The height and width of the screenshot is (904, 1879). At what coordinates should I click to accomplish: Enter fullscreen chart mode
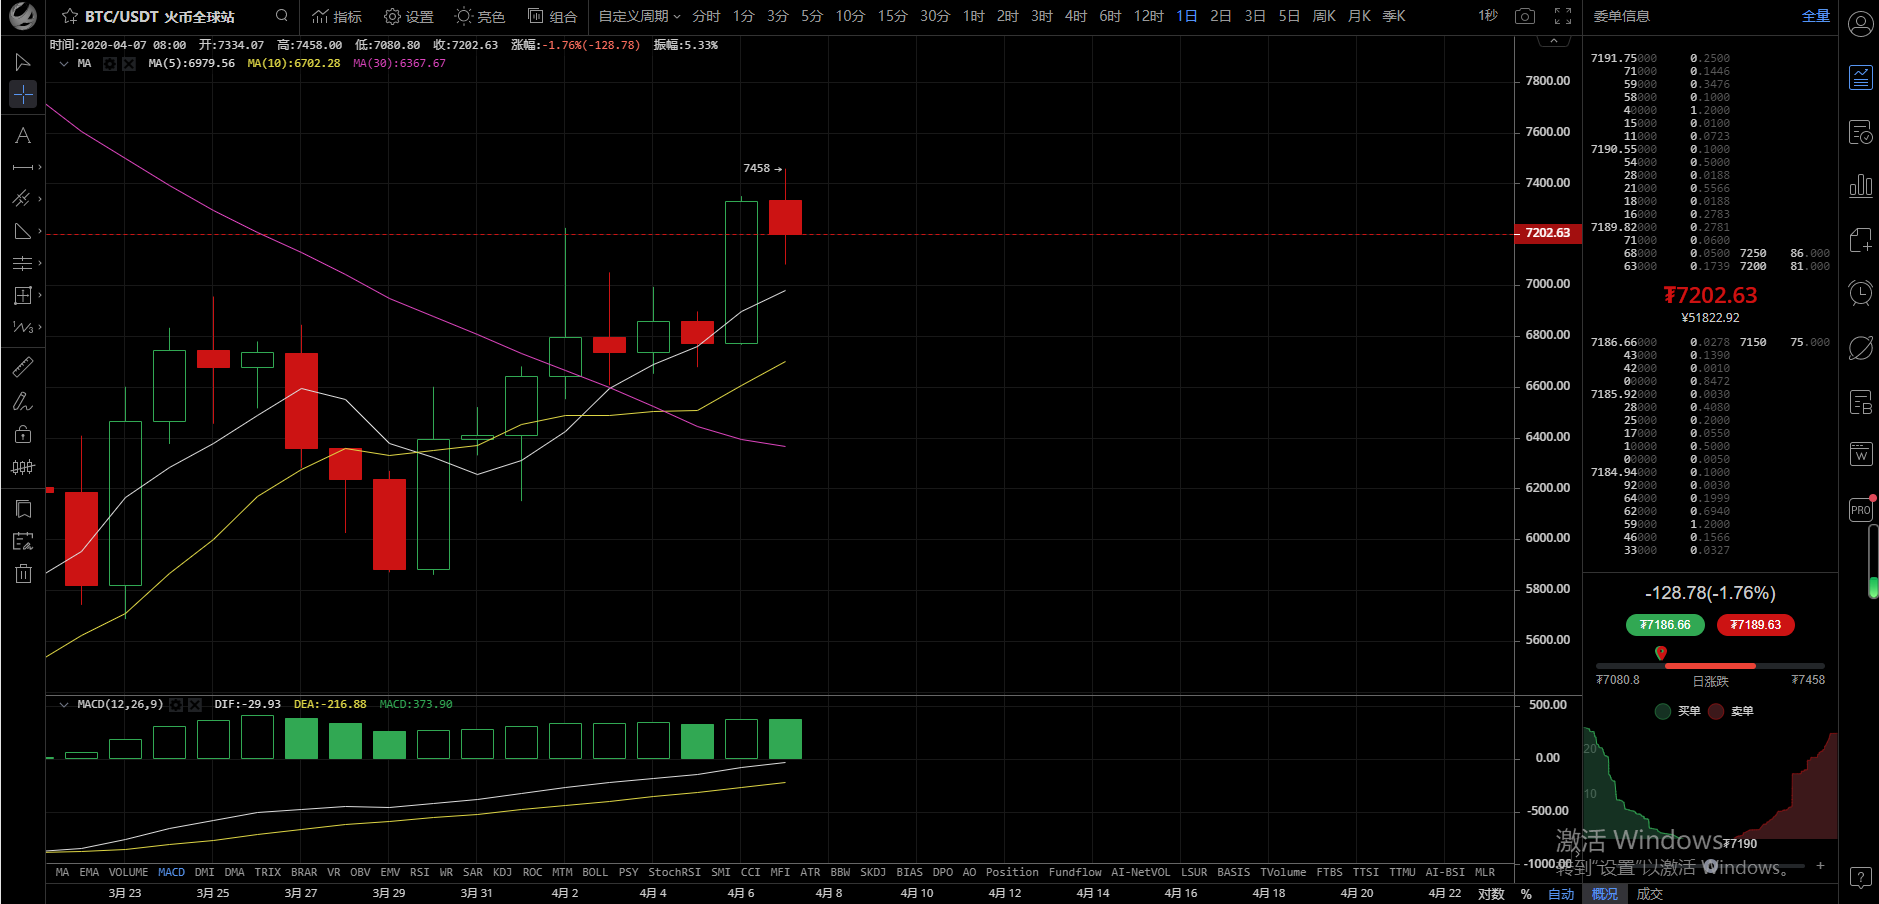(1562, 16)
